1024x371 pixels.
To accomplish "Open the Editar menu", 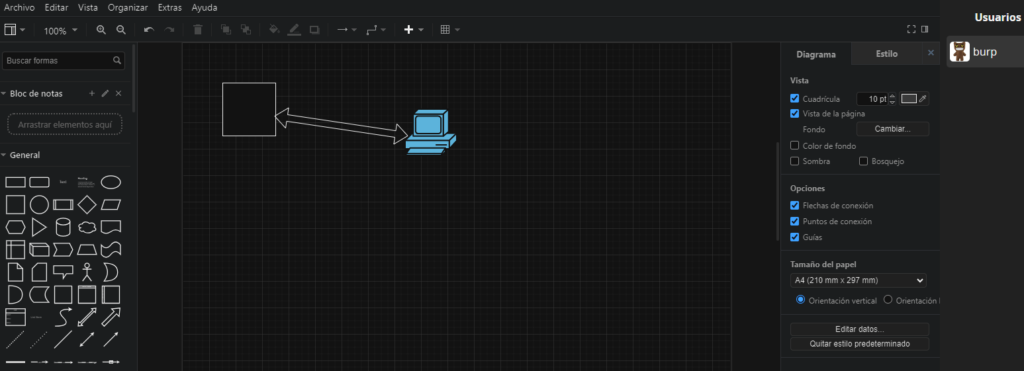I will 56,8.
